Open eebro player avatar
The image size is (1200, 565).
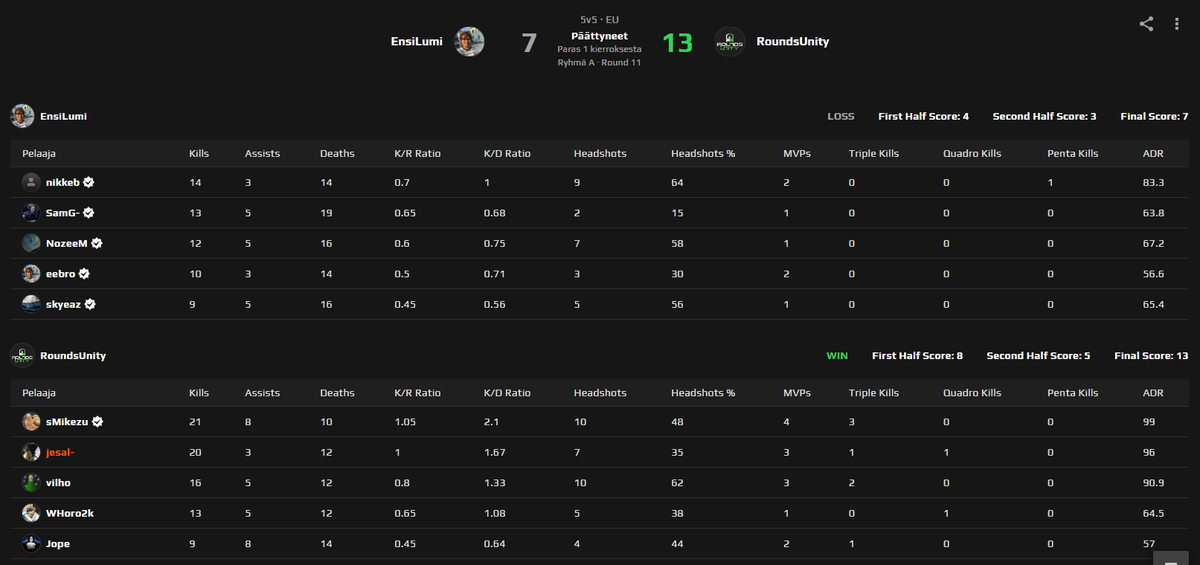click(31, 274)
